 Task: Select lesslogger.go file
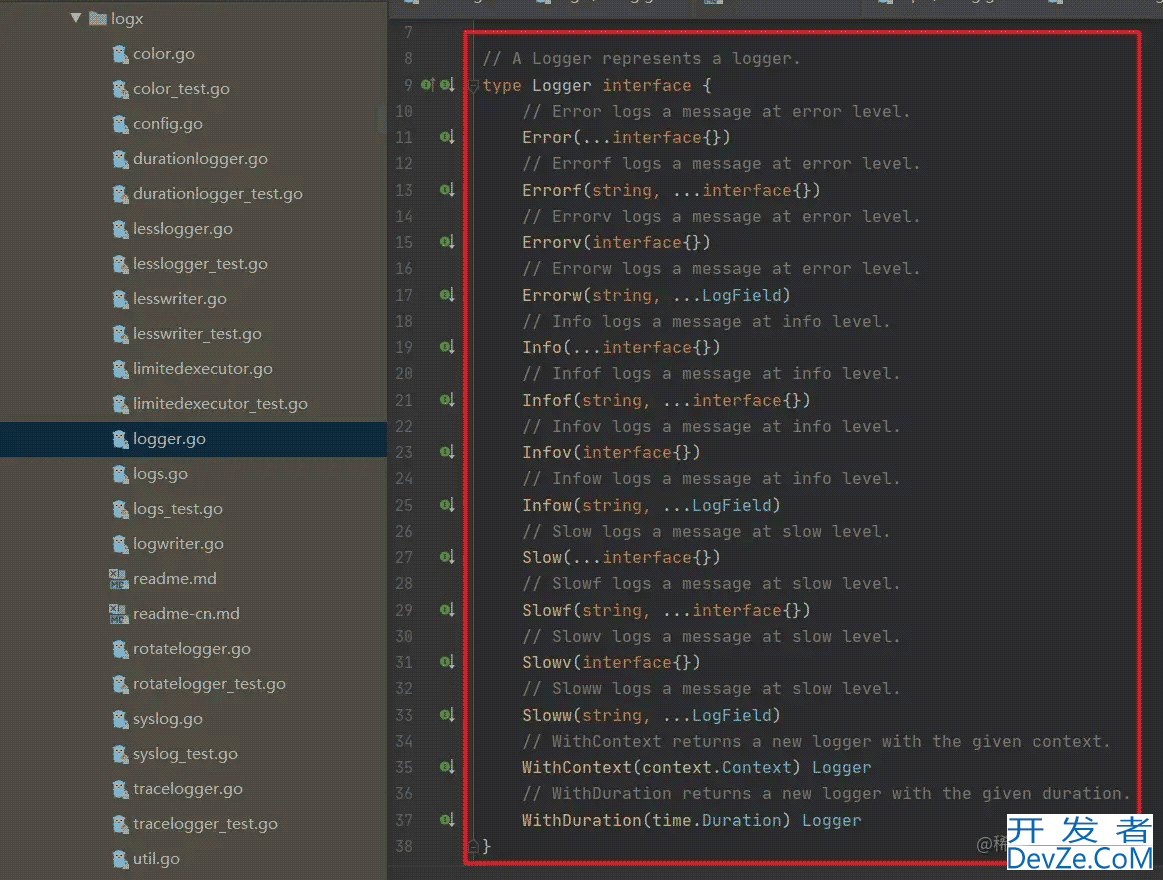point(182,229)
